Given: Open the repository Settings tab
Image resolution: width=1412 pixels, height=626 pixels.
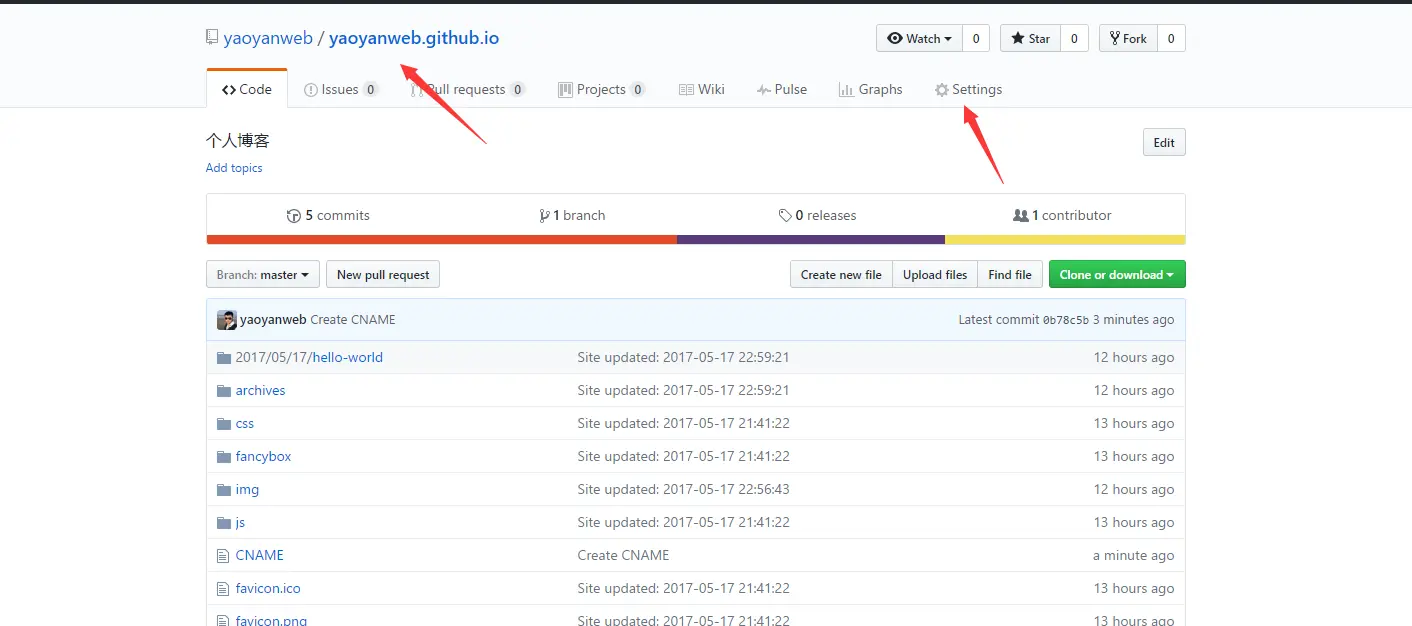Looking at the screenshot, I should tap(968, 89).
